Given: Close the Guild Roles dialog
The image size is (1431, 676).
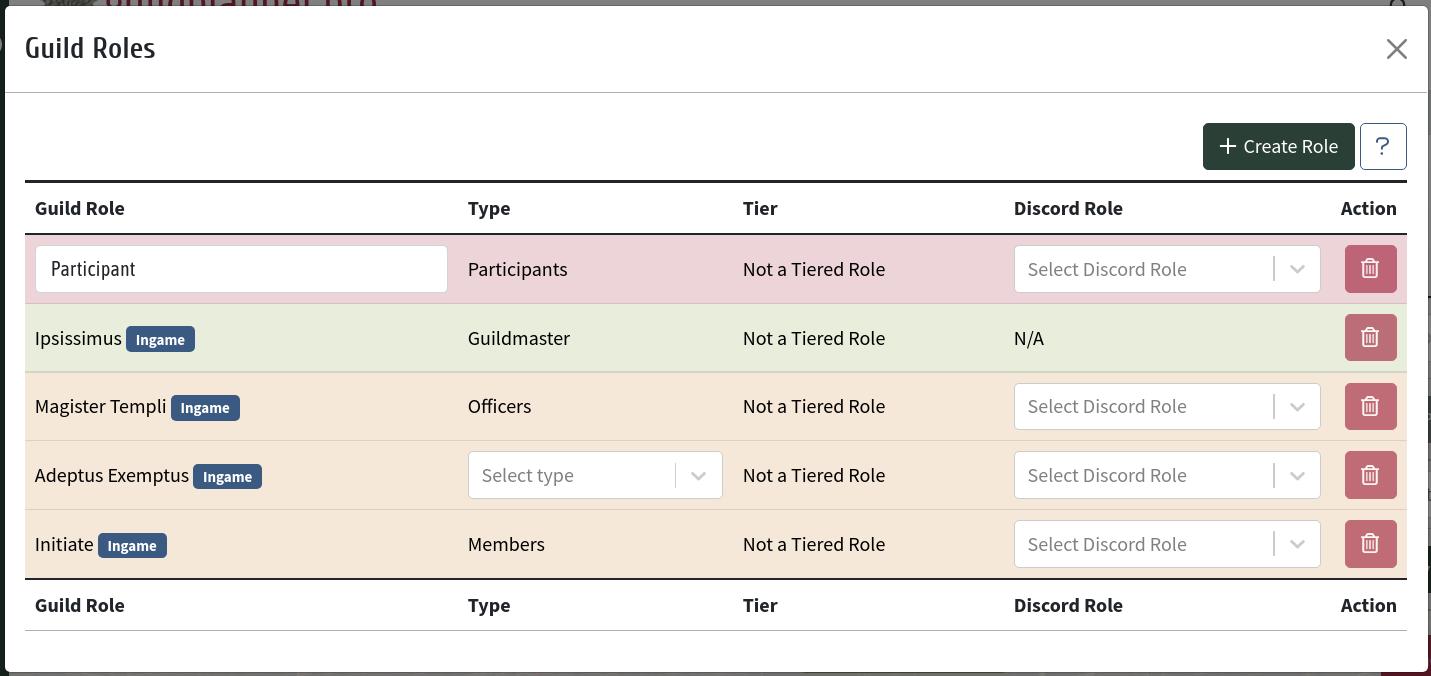Looking at the screenshot, I should pyautogui.click(x=1396, y=49).
